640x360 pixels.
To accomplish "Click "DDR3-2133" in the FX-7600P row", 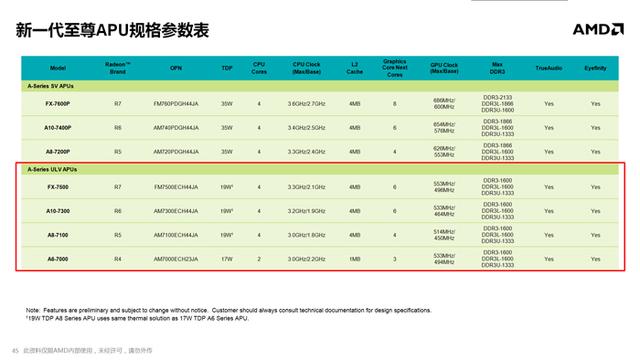I will click(x=497, y=98).
